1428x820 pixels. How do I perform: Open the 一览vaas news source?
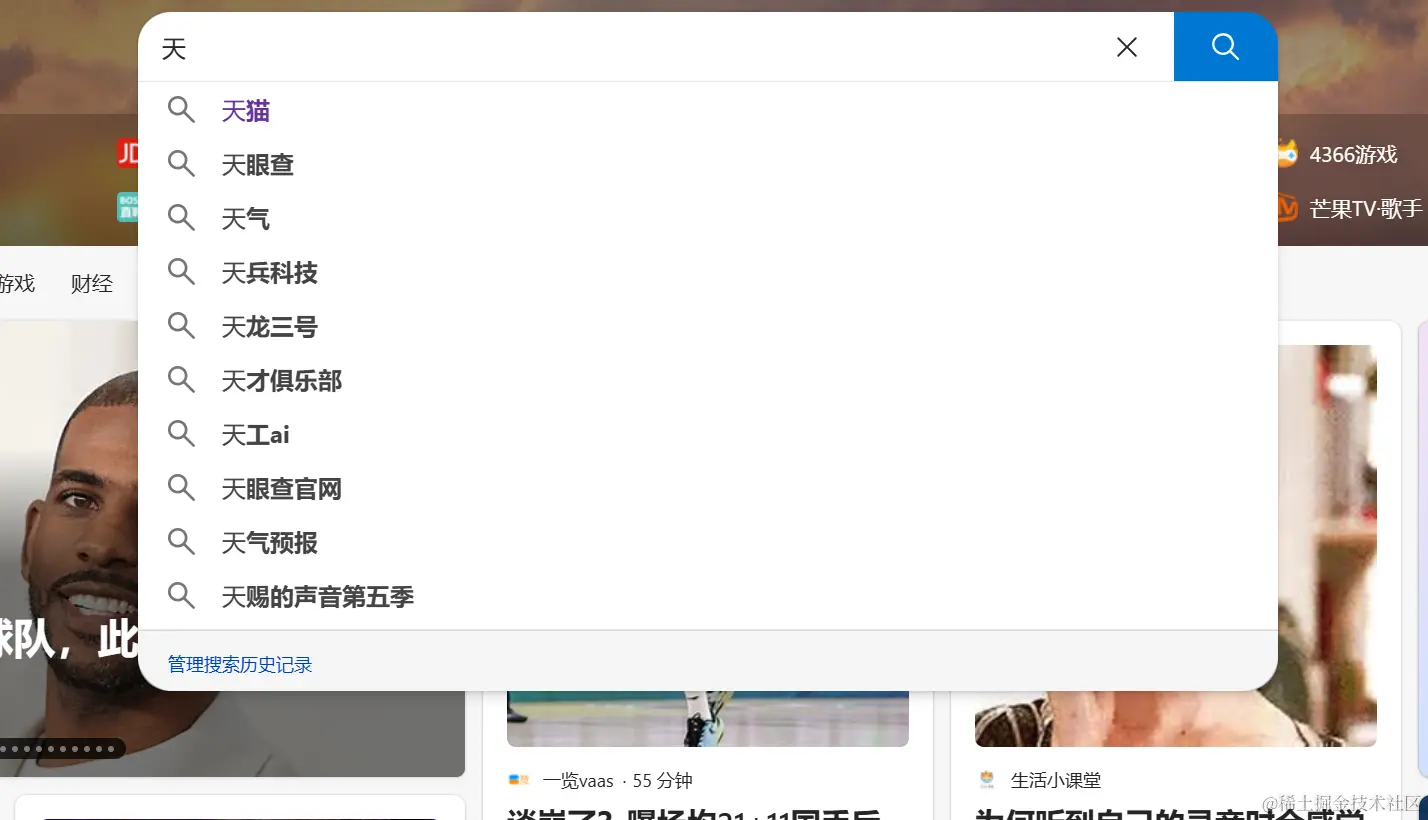click(578, 781)
